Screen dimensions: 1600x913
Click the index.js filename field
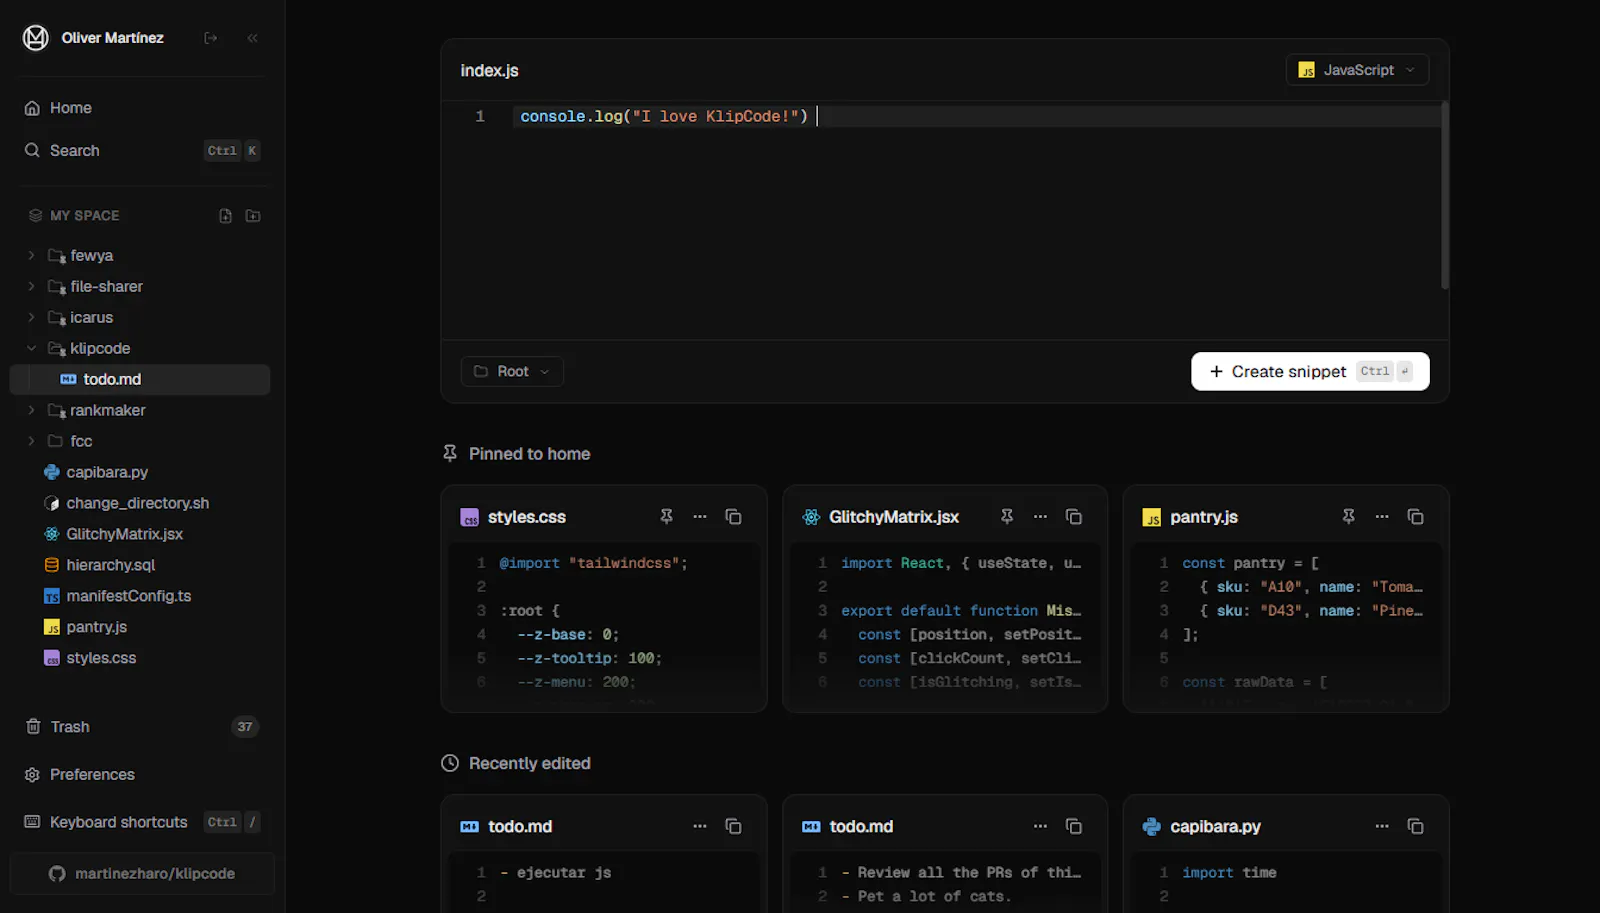[x=490, y=71]
